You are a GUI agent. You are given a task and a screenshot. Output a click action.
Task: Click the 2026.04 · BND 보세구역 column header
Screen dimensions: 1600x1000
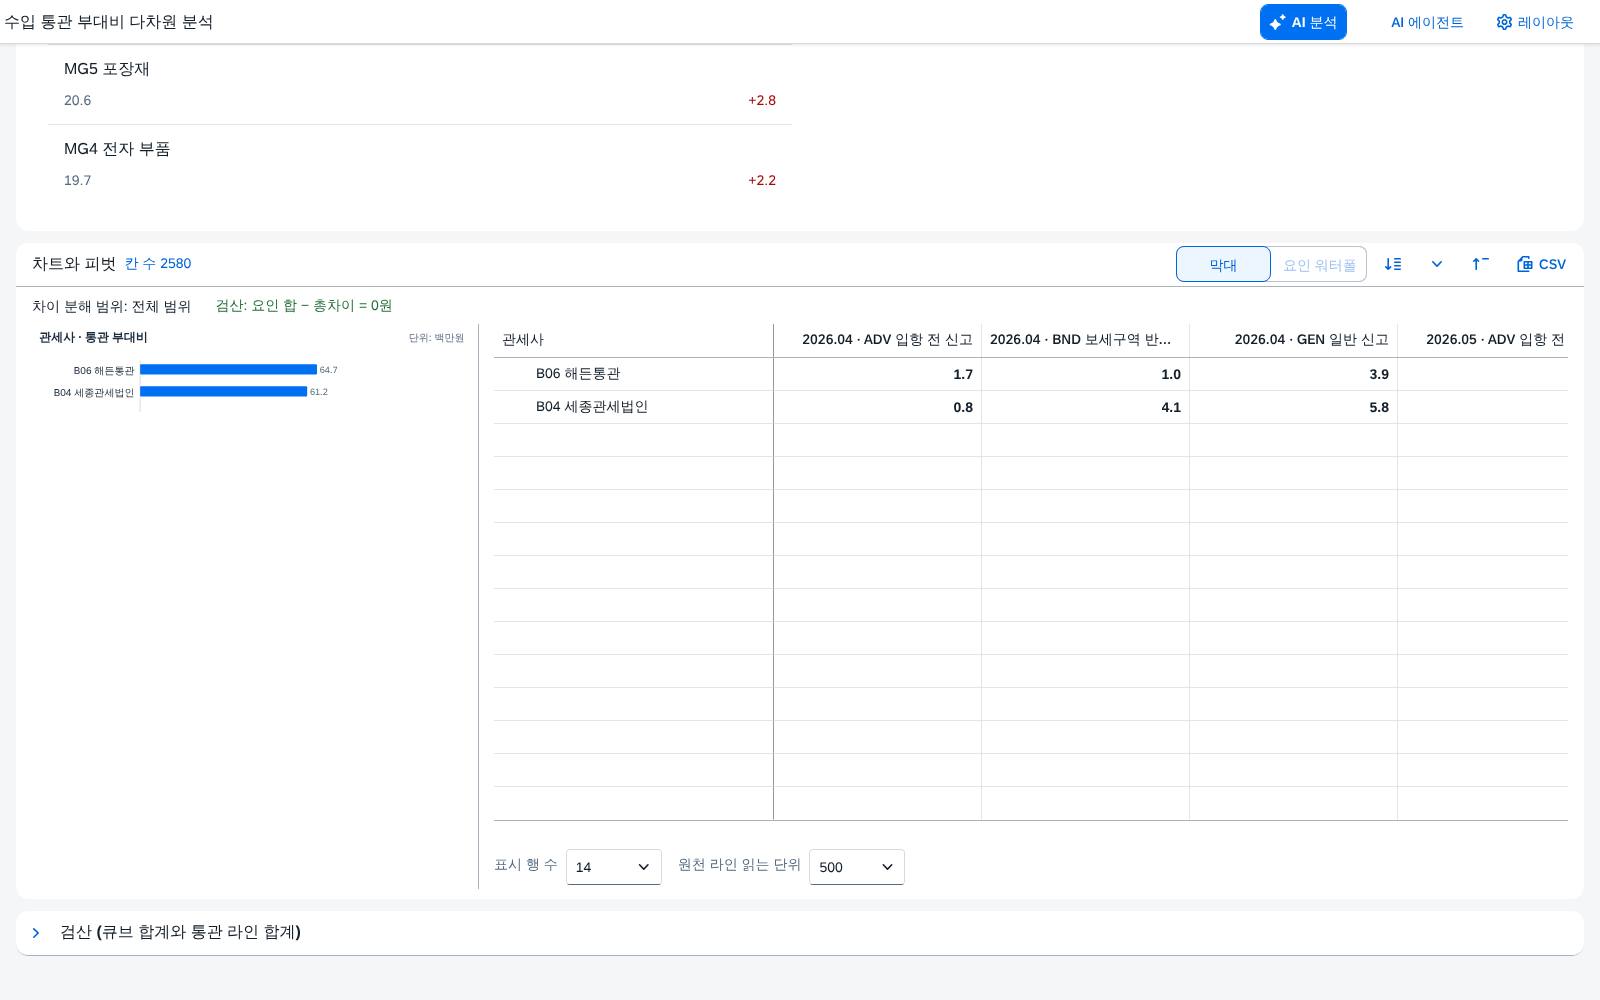tap(1085, 340)
